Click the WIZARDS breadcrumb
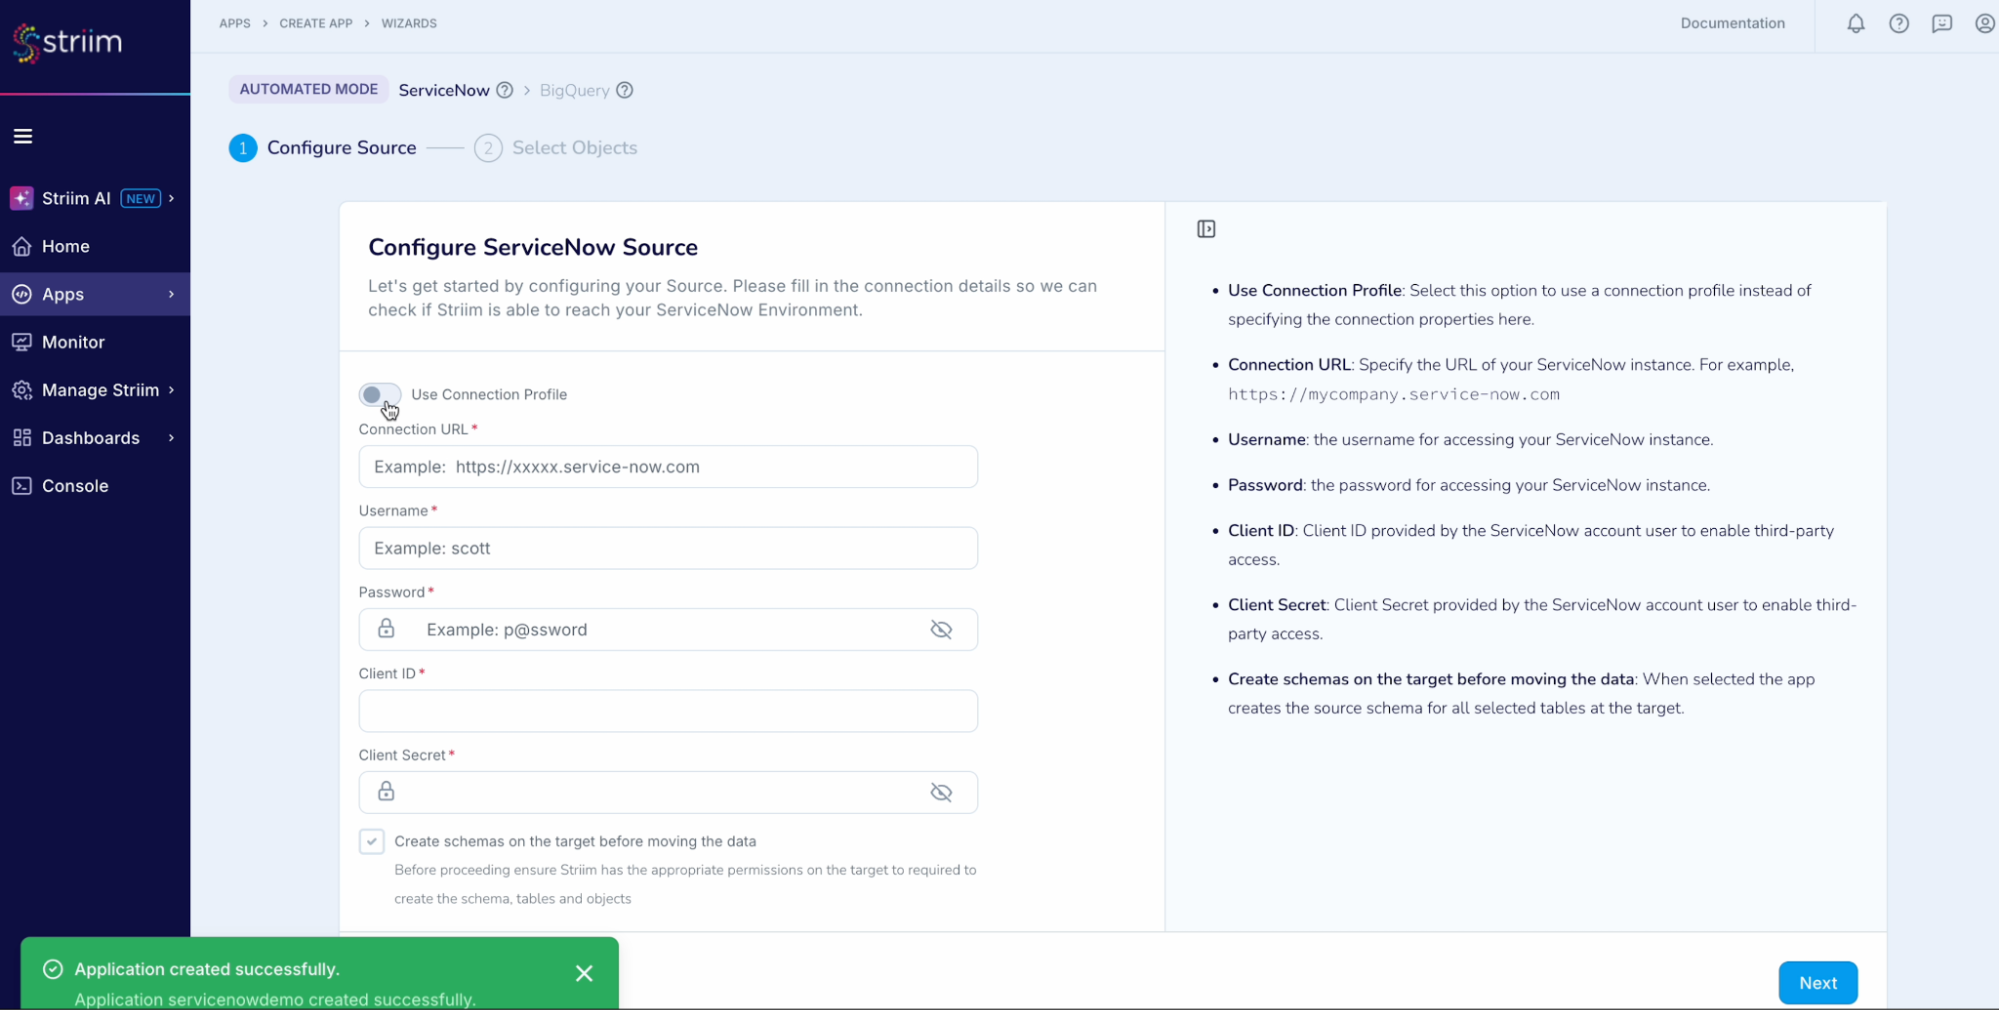The image size is (1999, 1011). click(409, 23)
